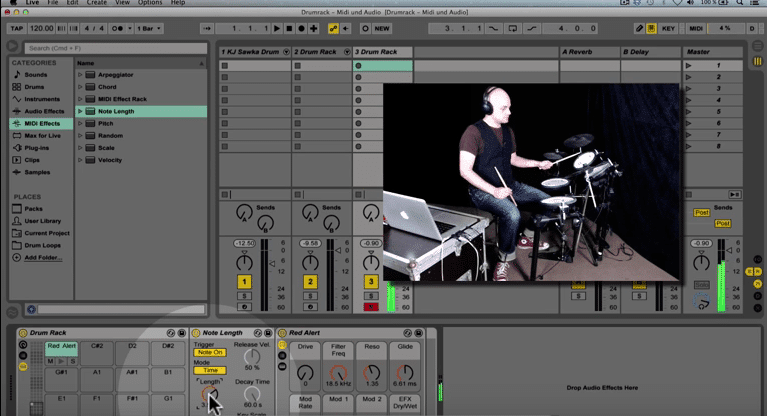767x416 pixels.
Task: Click the NEW button in transport bar
Action: click(382, 28)
